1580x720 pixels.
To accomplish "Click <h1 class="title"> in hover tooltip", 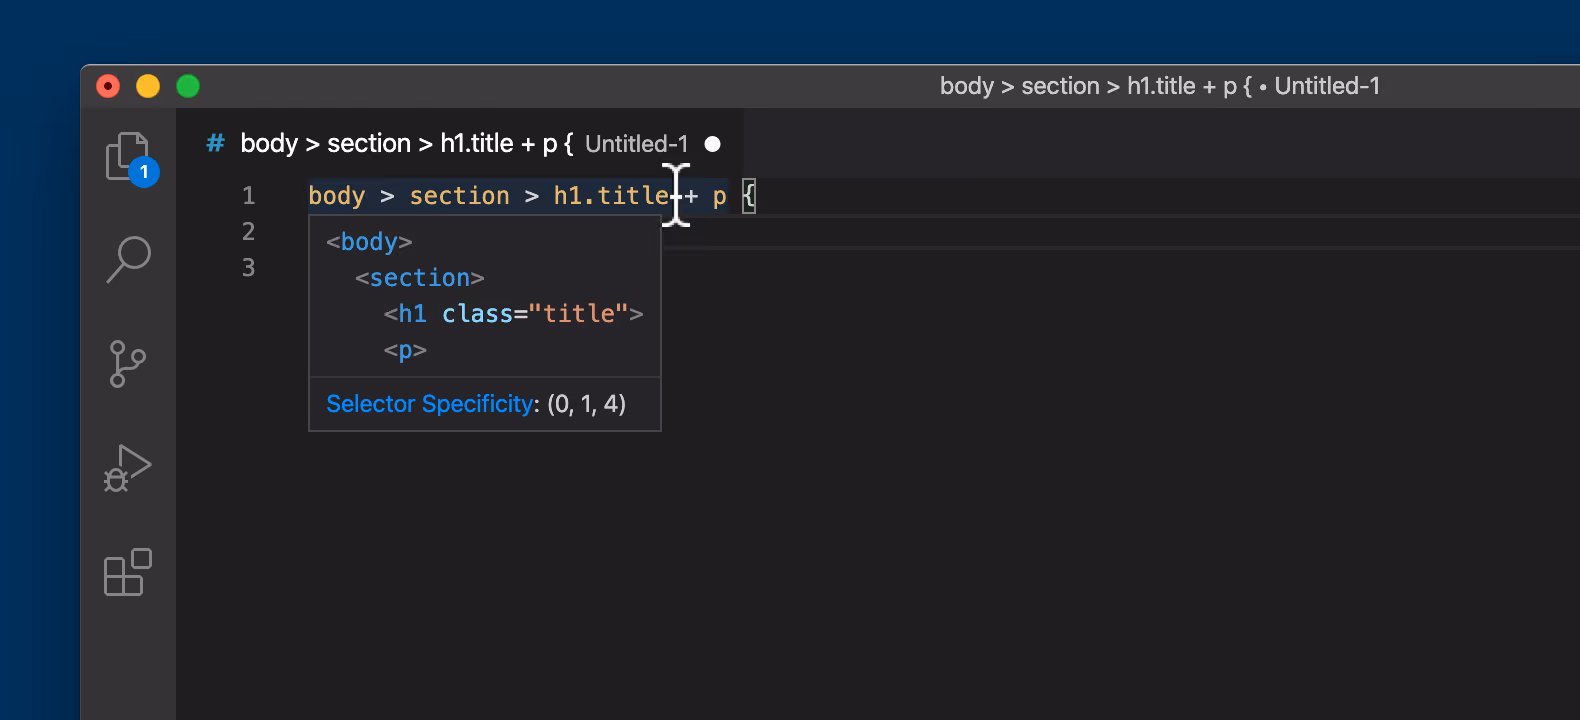I will click(514, 314).
